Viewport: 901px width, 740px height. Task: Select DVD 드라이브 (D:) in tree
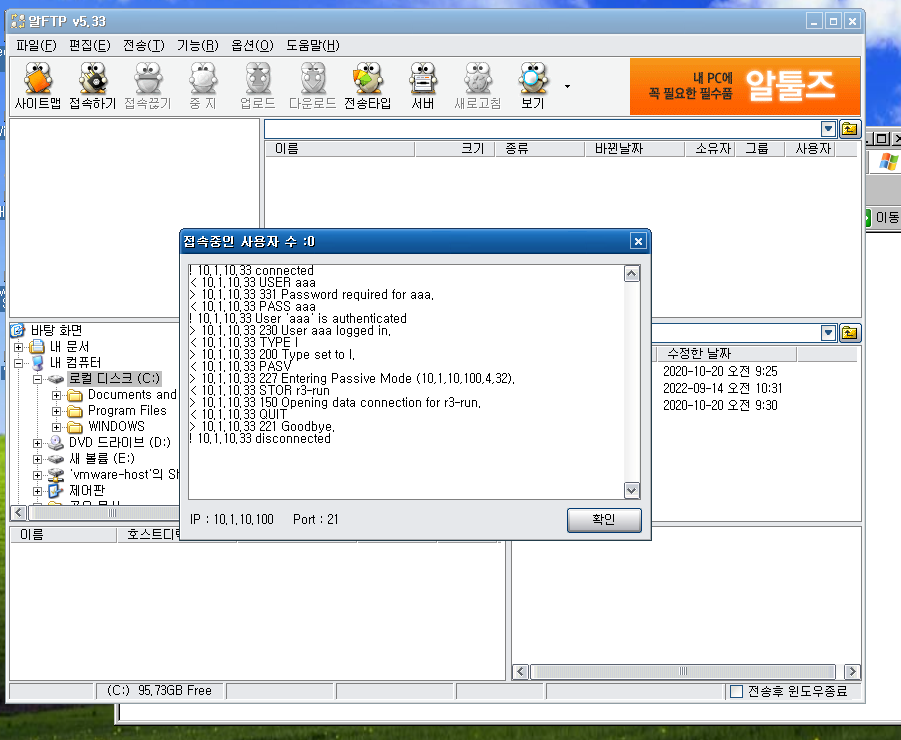click(x=120, y=442)
